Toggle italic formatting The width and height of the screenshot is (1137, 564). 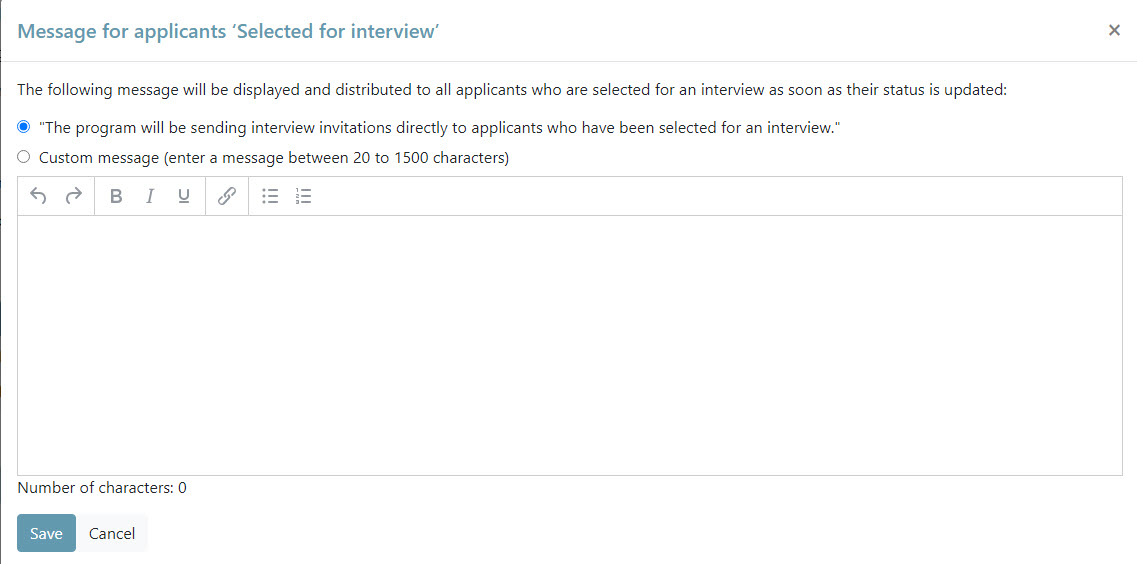pyautogui.click(x=150, y=196)
